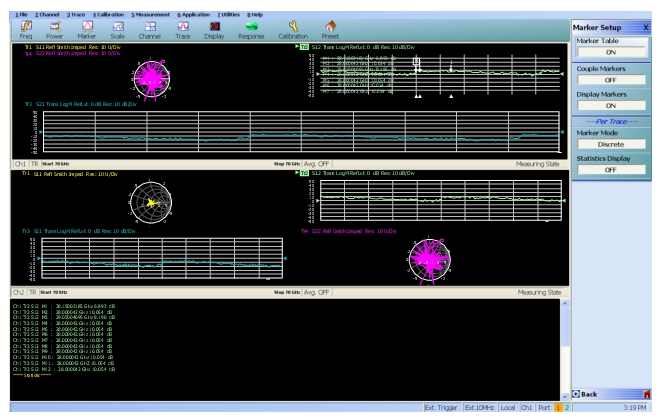This screenshot has height=420, width=660.
Task: Select channel 1 Tr3 S21 LogM trace label
Action: [80, 104]
